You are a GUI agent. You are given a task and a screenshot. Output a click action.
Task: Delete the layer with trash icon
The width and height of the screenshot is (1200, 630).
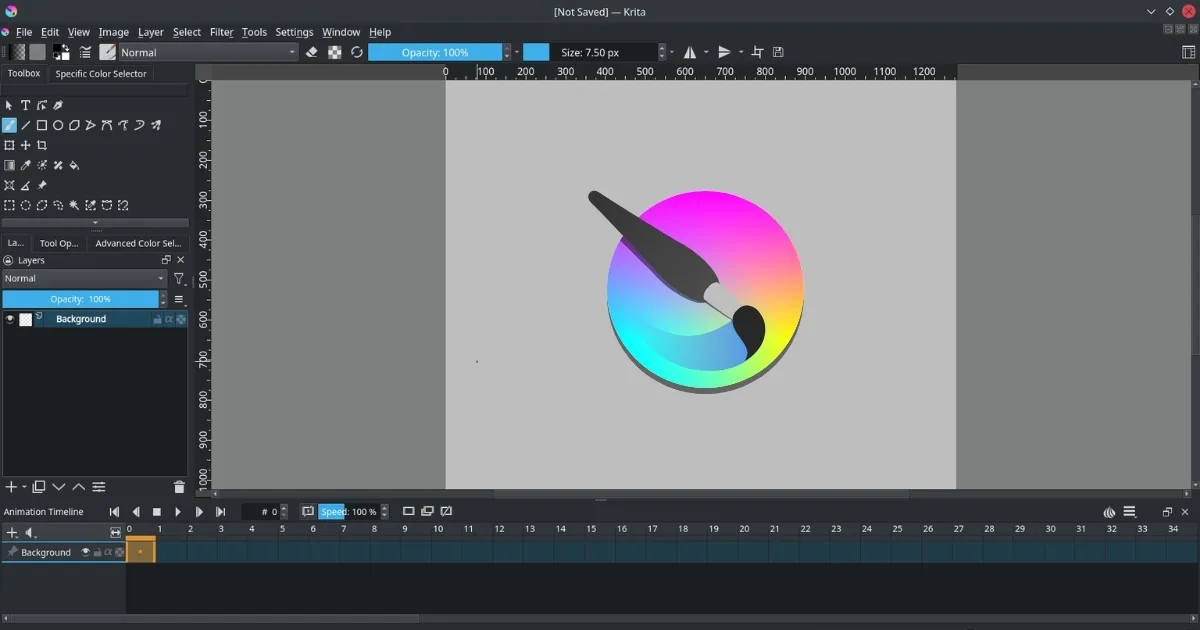click(x=179, y=487)
